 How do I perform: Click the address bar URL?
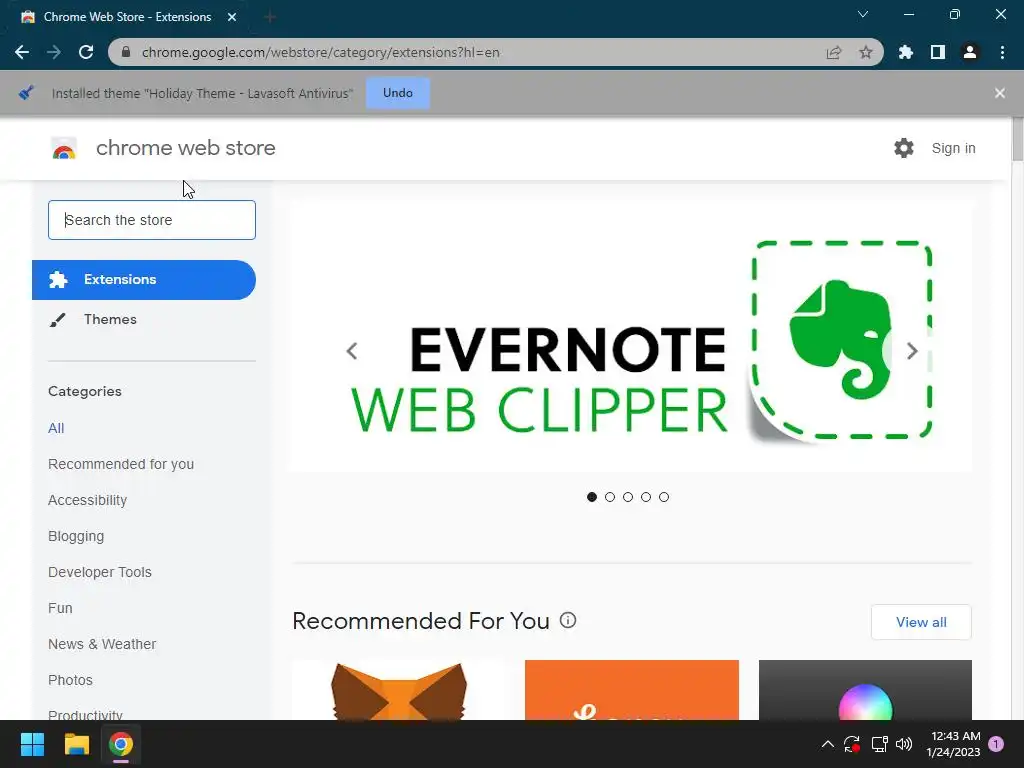pyautogui.click(x=321, y=52)
